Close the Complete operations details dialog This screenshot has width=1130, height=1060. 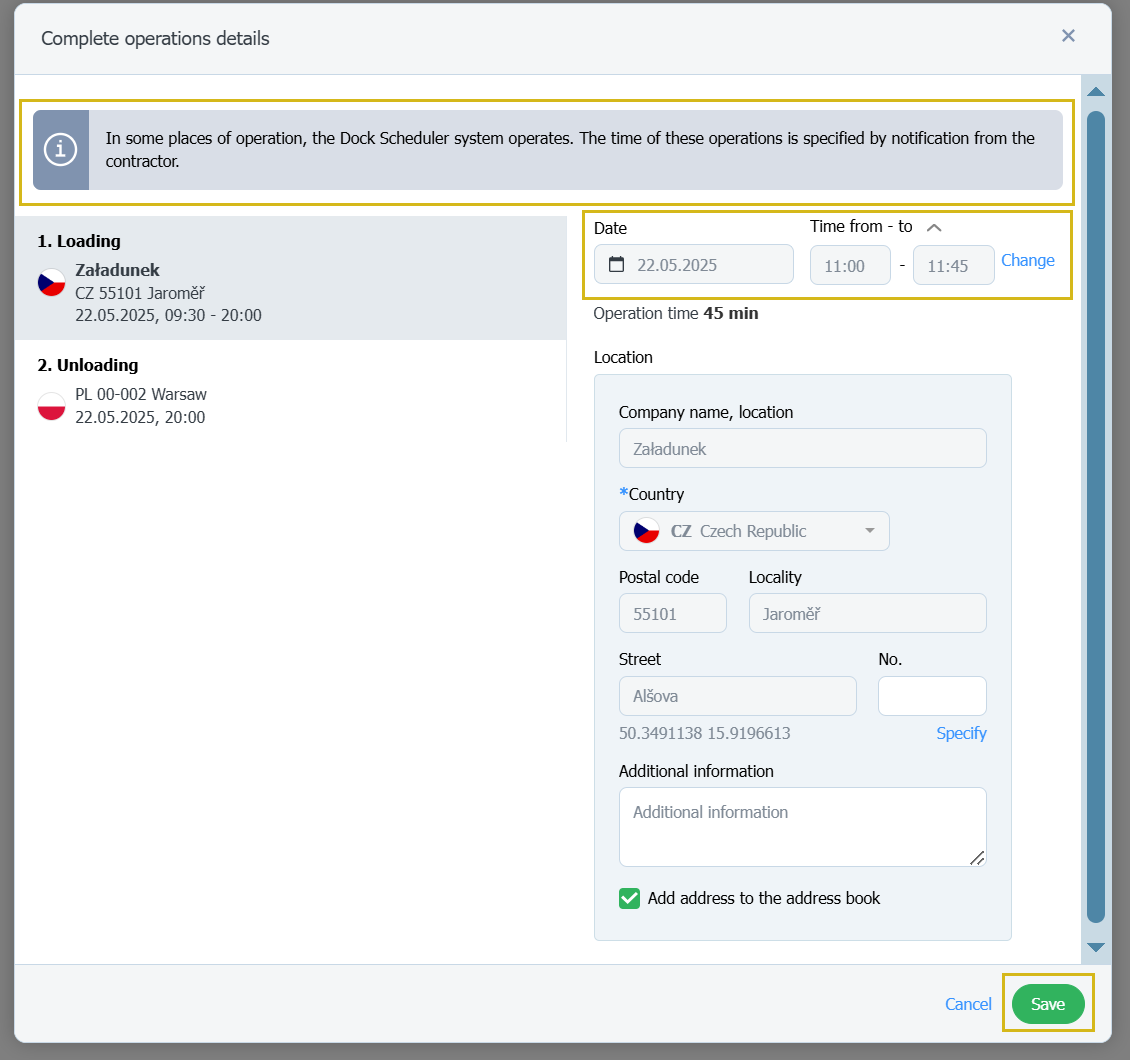[x=1068, y=36]
